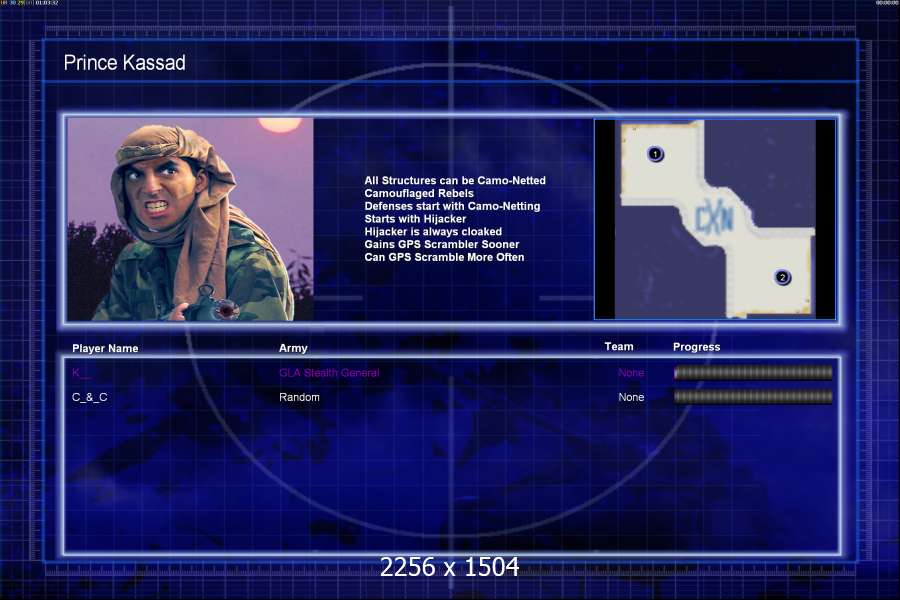Click start position 2 marker on map

tap(782, 277)
